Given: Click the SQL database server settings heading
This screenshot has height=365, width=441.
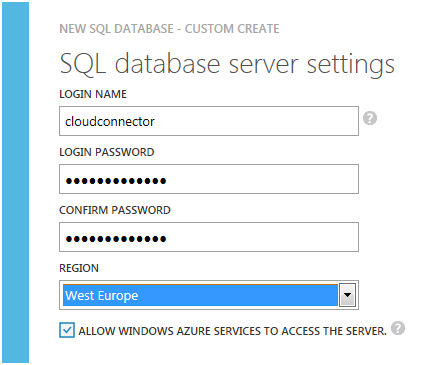Looking at the screenshot, I should click(227, 64).
